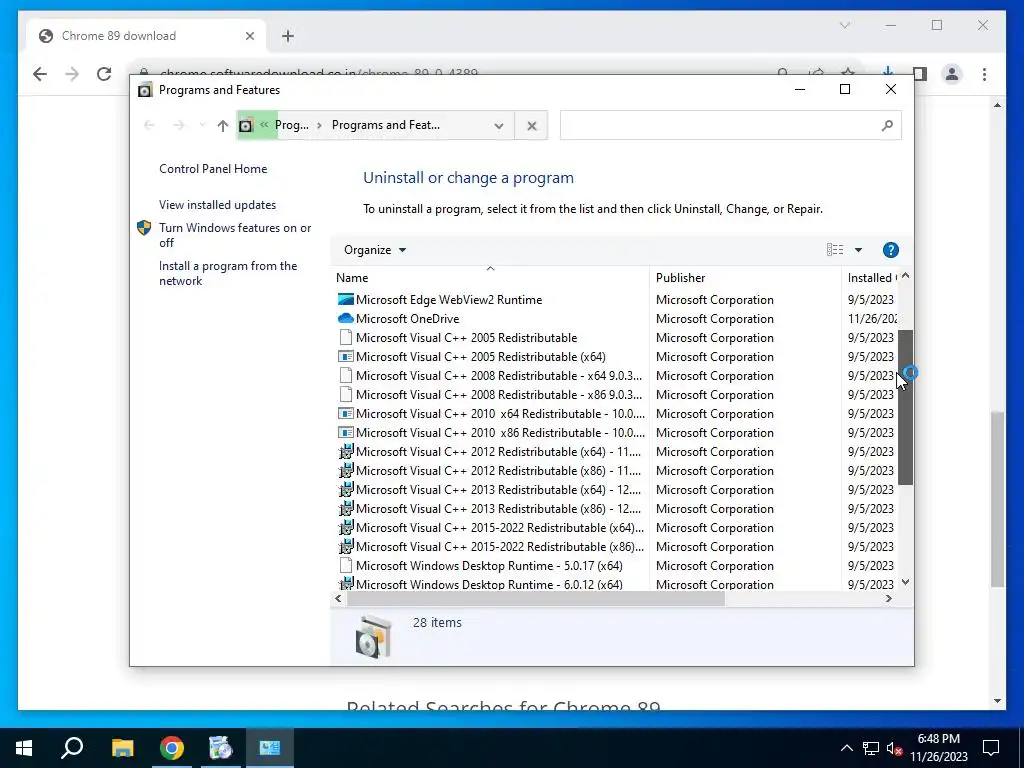Stop loading with the address bar X button
This screenshot has width=1024, height=768.
click(532, 125)
